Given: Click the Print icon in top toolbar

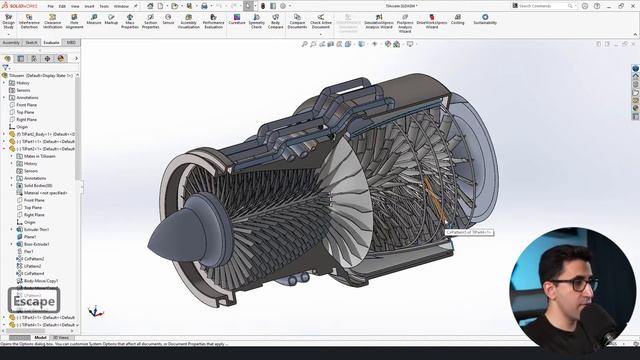Looking at the screenshot, I should 204,6.
